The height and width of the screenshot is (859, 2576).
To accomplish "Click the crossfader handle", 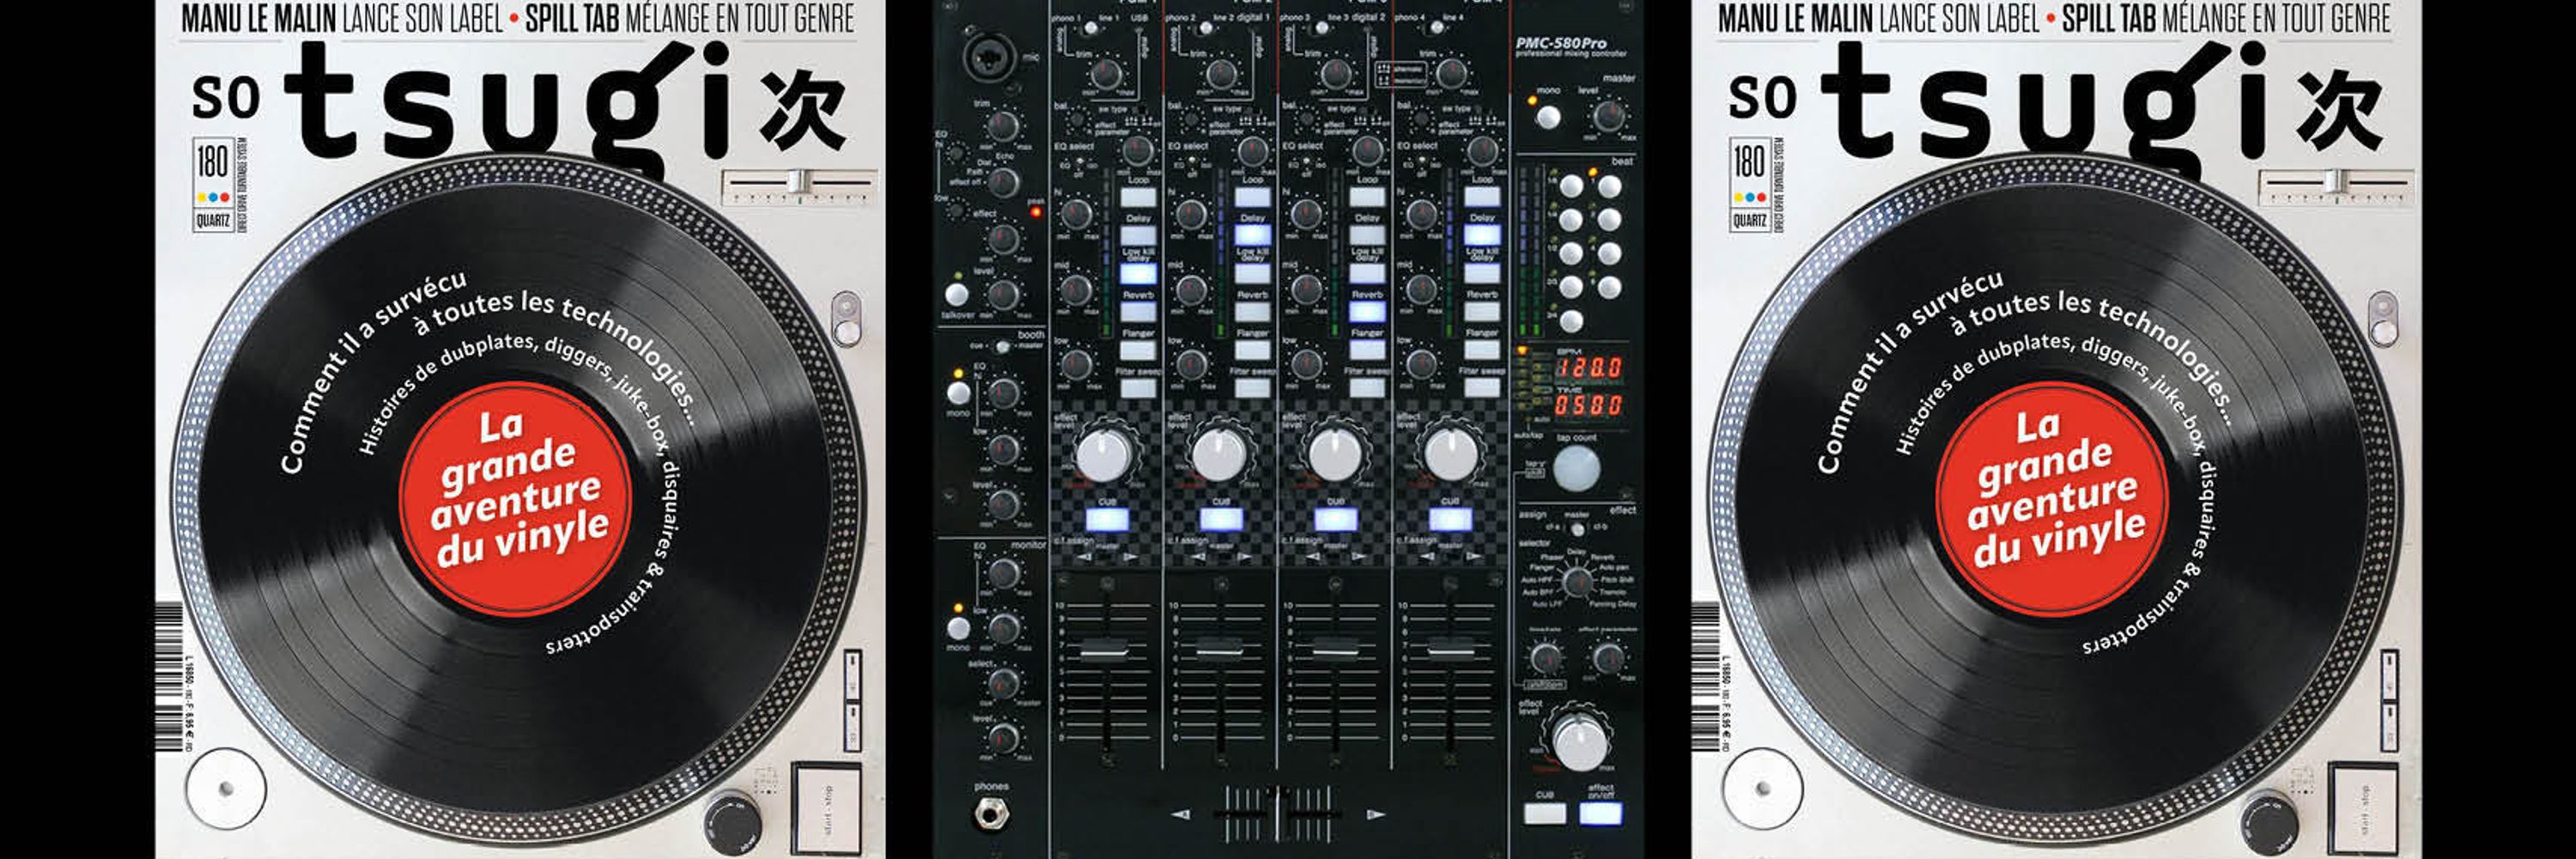I will coord(1278,814).
